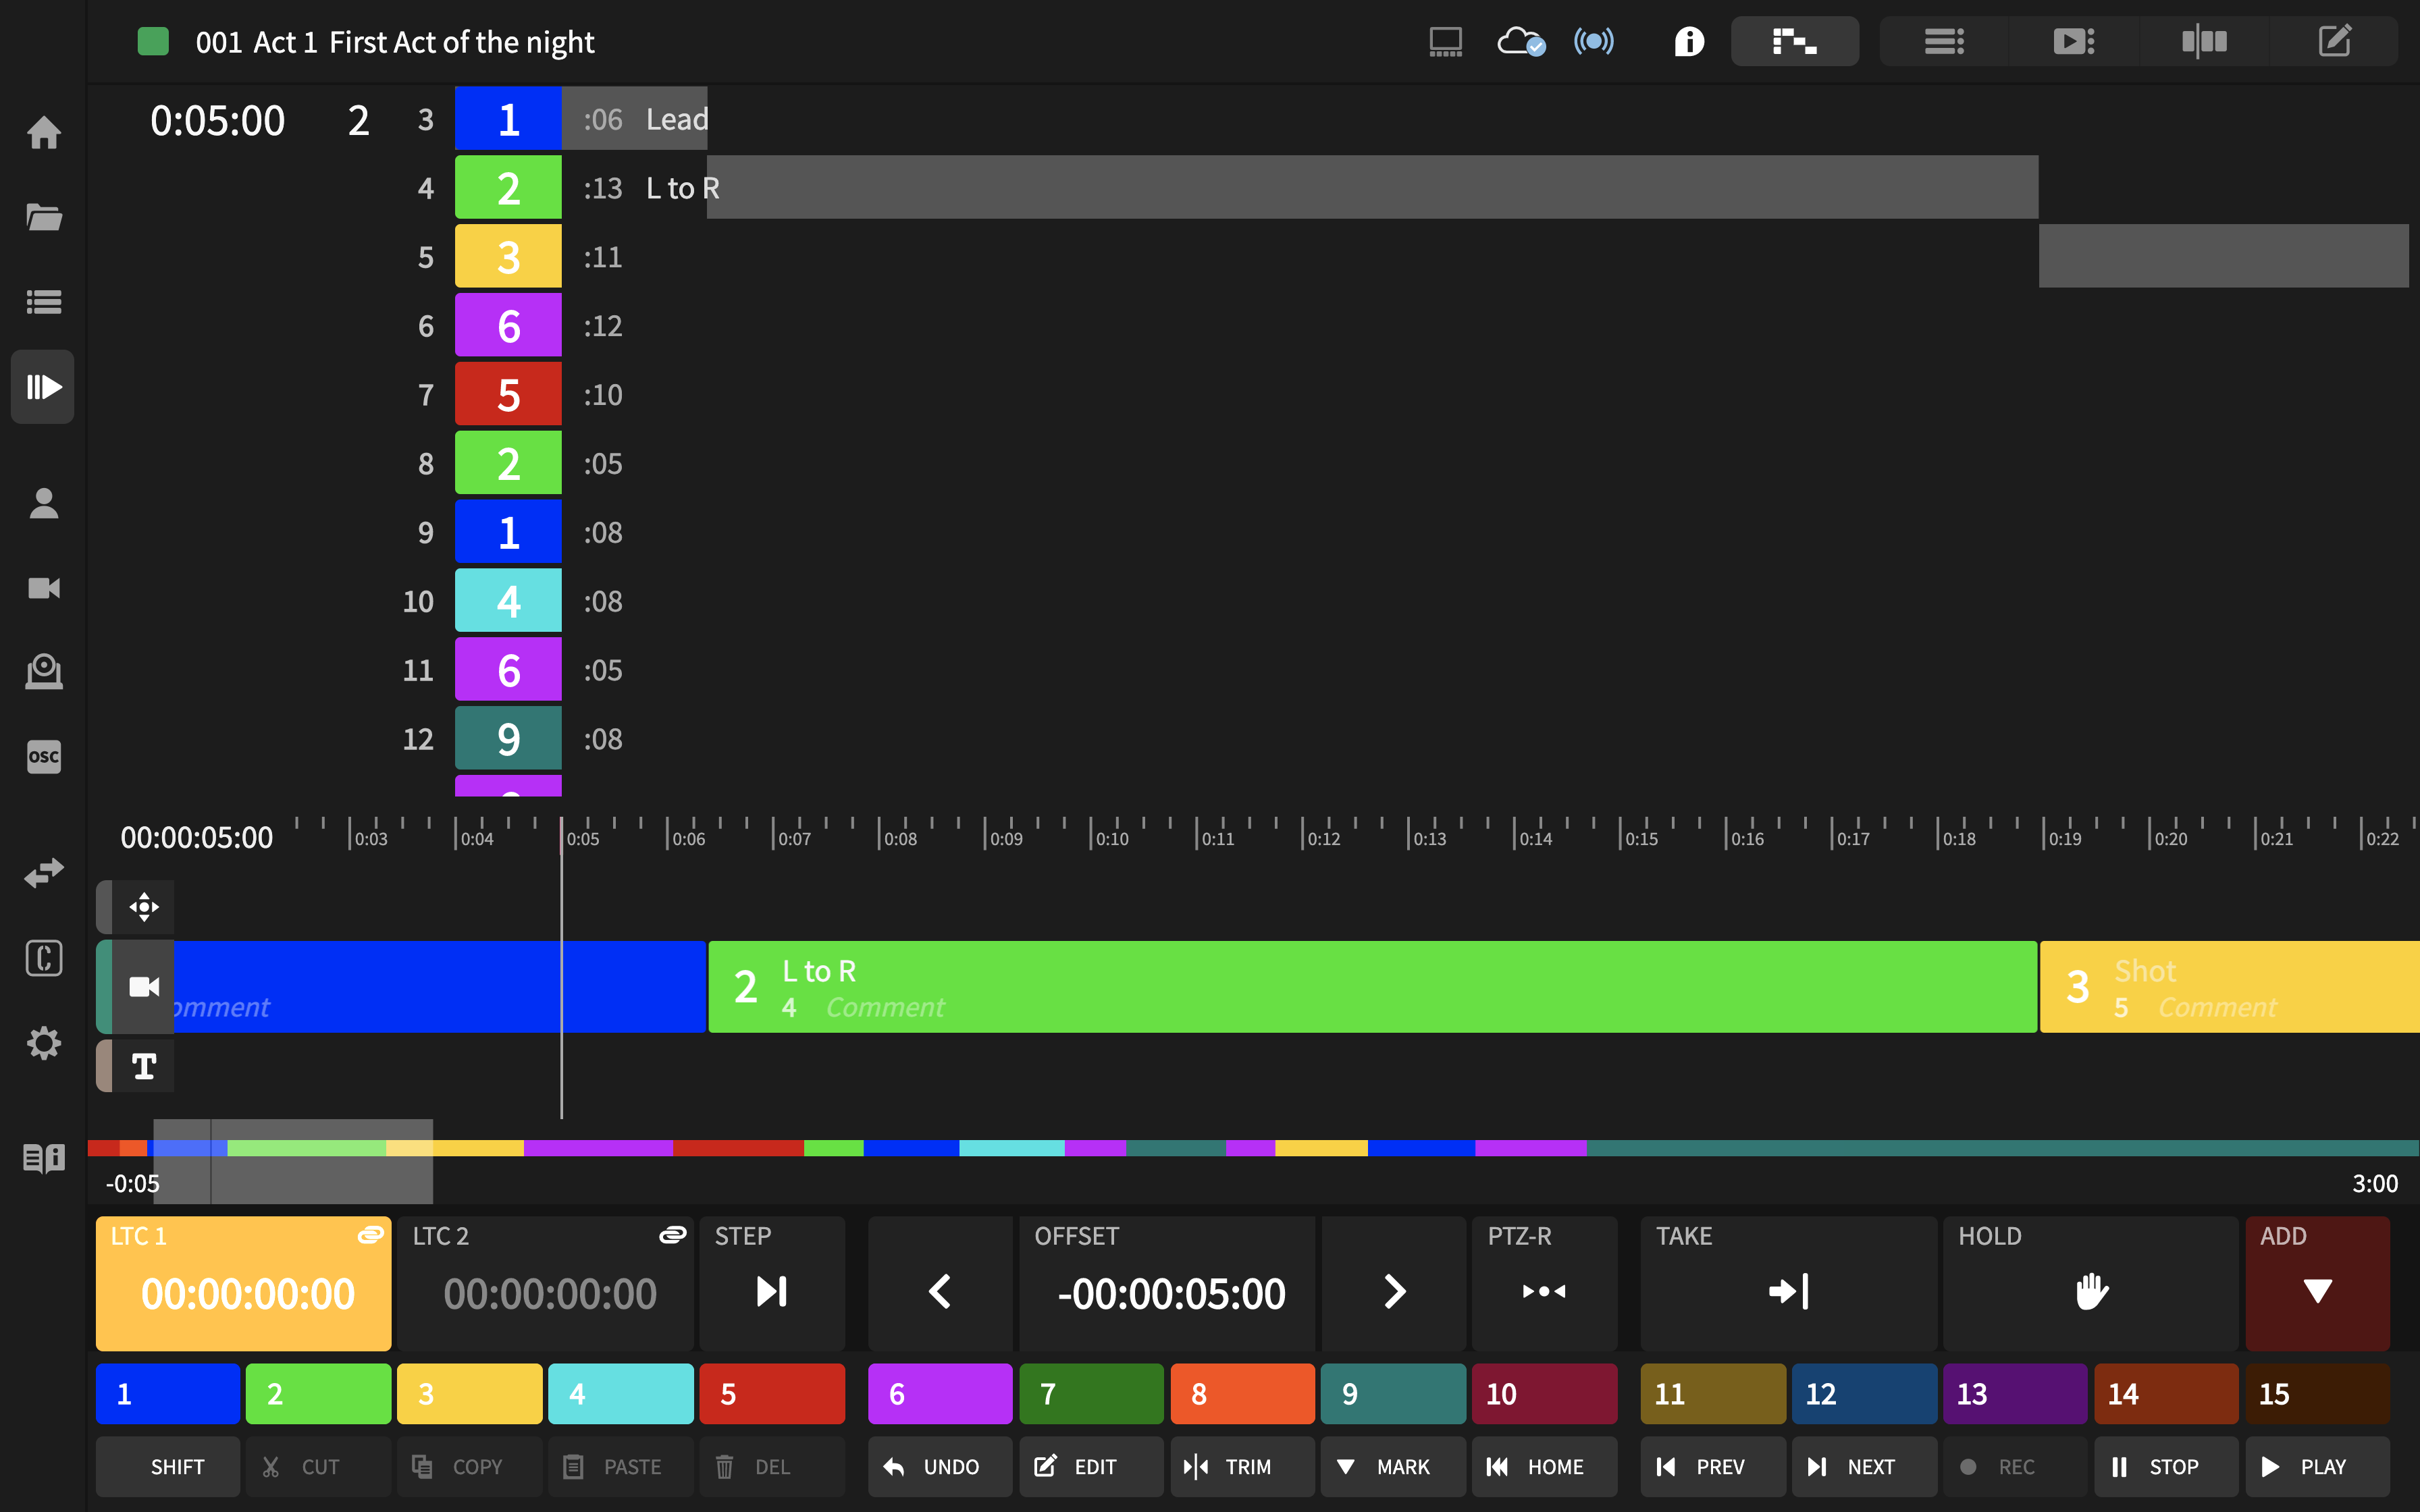Switch to the list view in the top bar
The image size is (2420, 1512).
1943,41
